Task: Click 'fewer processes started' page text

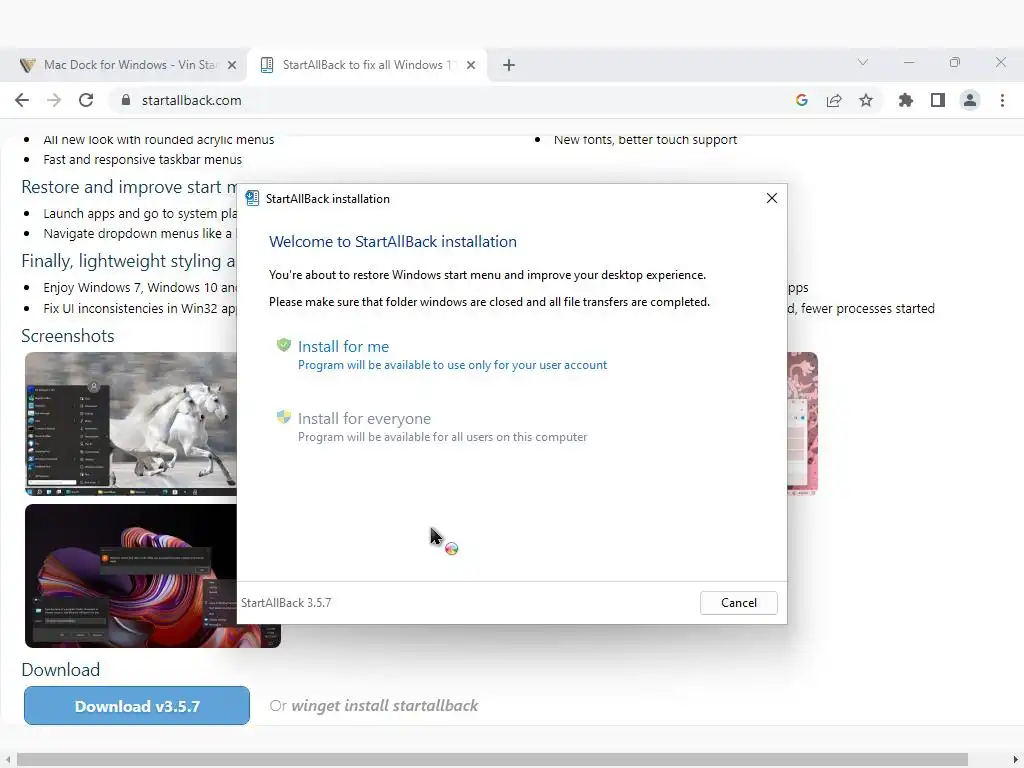Action: [x=868, y=308]
